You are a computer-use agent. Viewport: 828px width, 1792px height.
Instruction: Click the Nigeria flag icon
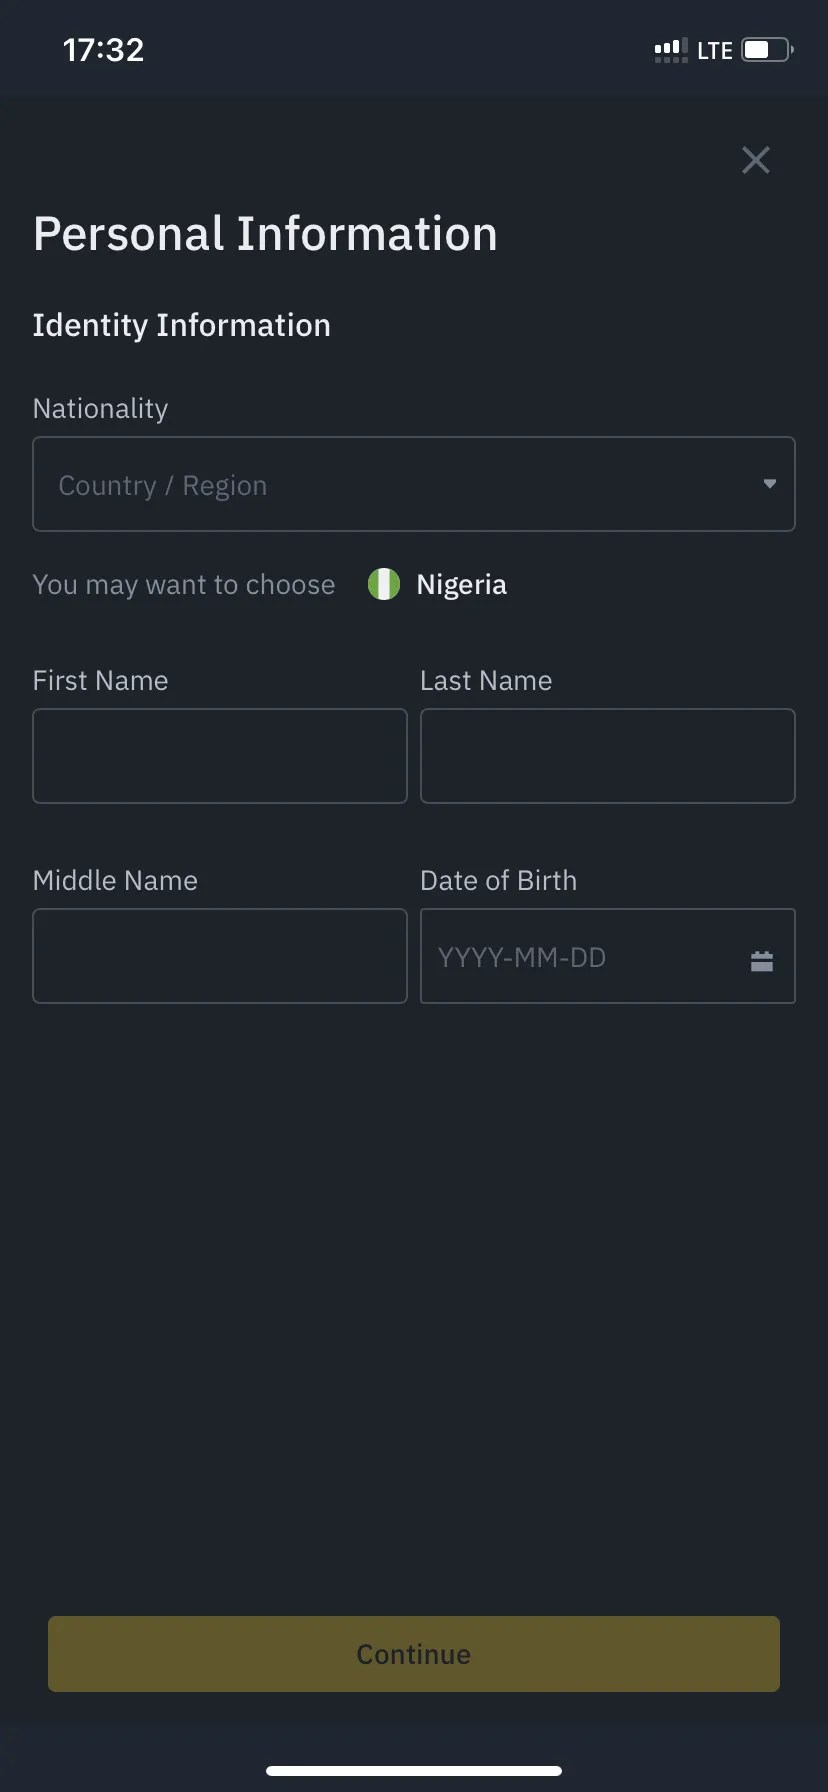point(383,584)
